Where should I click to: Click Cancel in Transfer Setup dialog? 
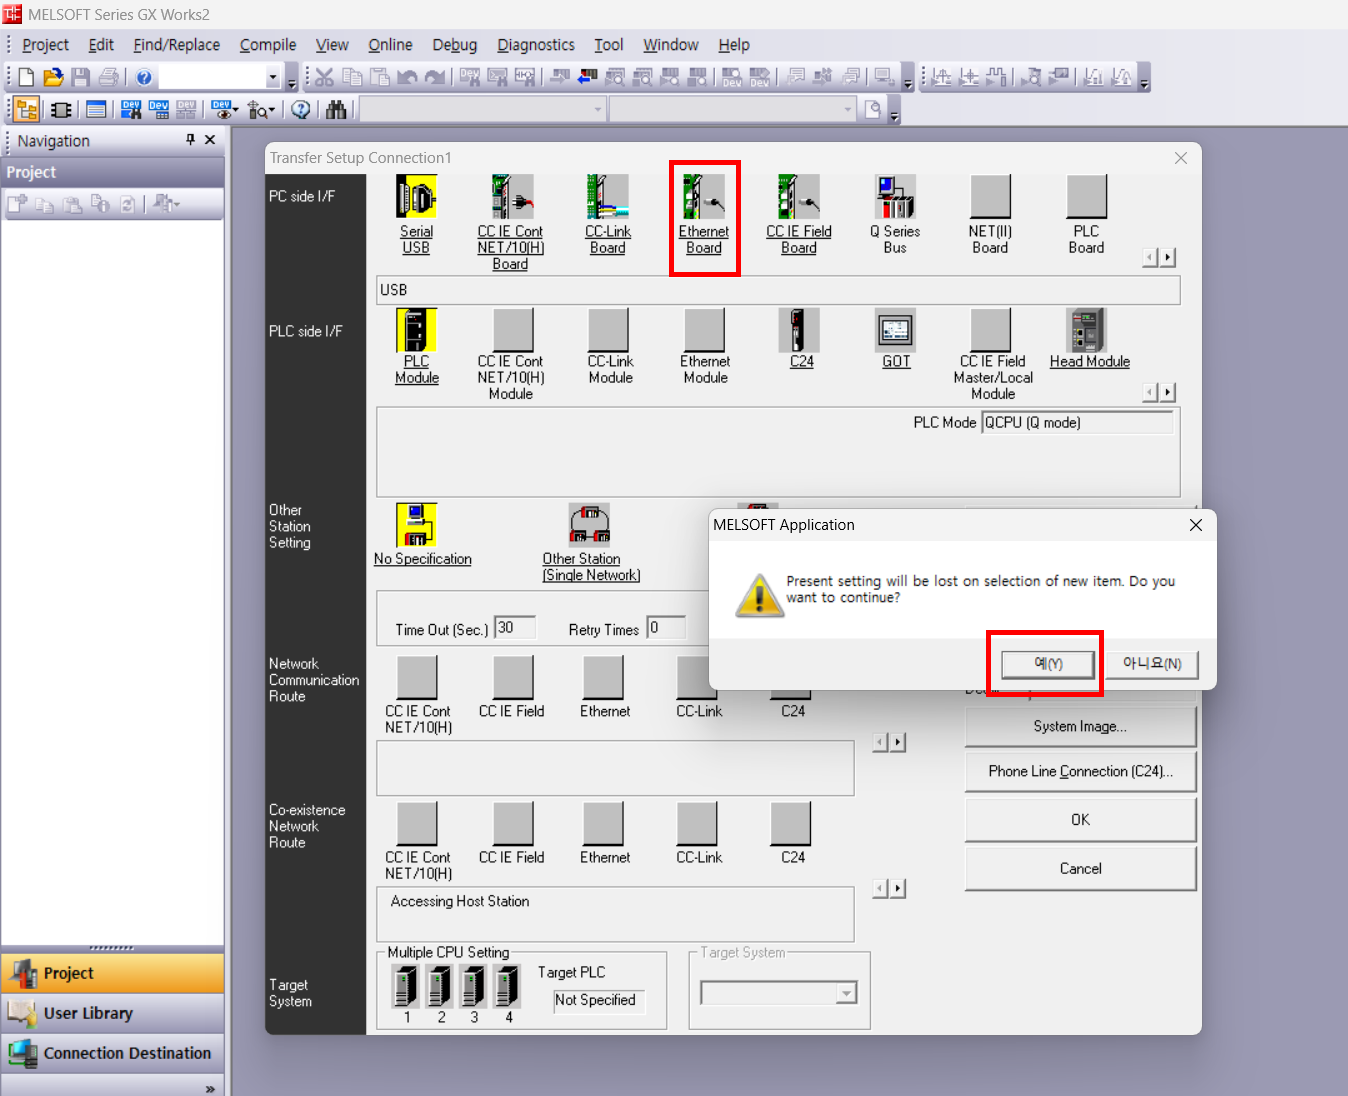tap(1080, 869)
